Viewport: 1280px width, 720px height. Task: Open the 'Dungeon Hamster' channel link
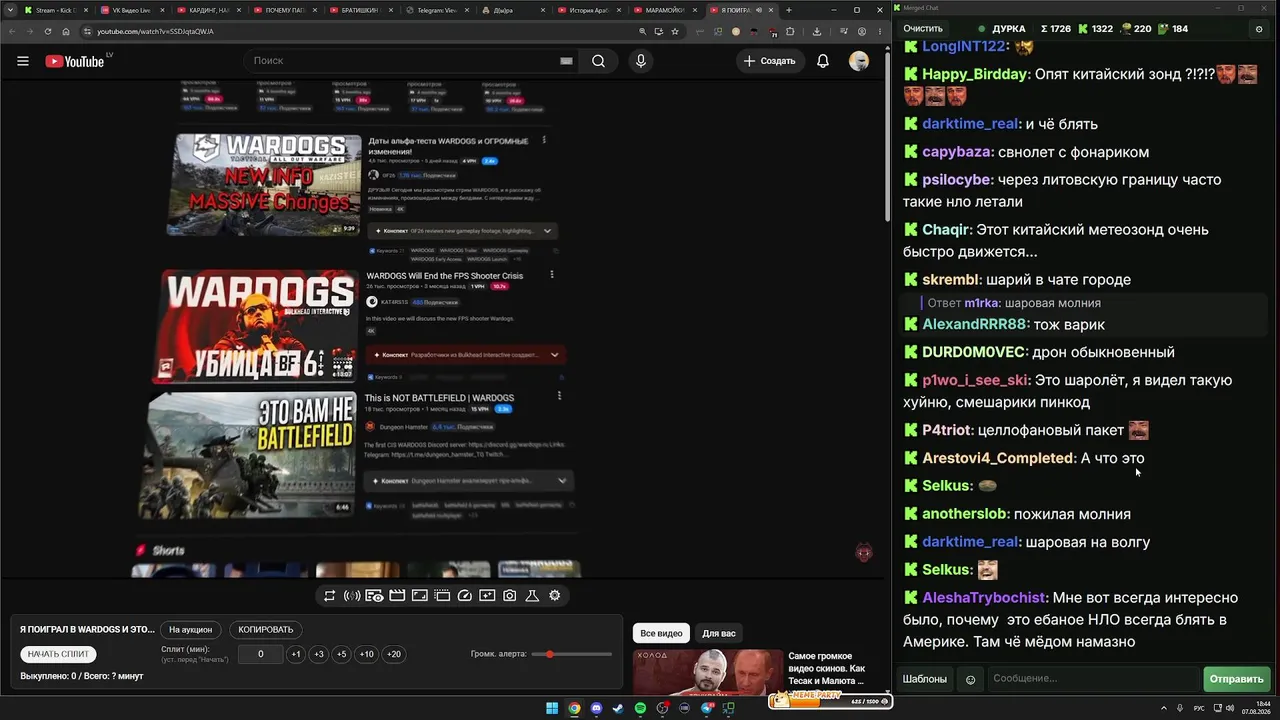pos(403,427)
